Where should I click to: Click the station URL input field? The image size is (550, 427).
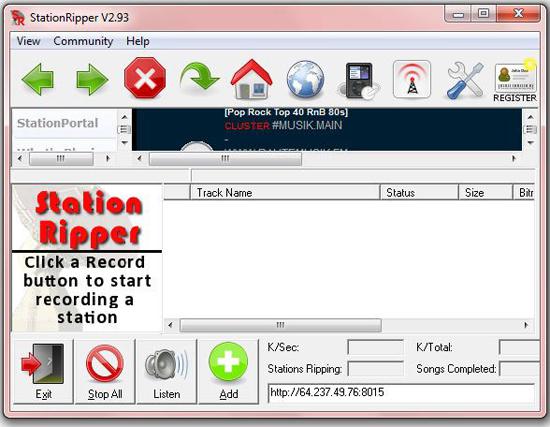(x=401, y=393)
